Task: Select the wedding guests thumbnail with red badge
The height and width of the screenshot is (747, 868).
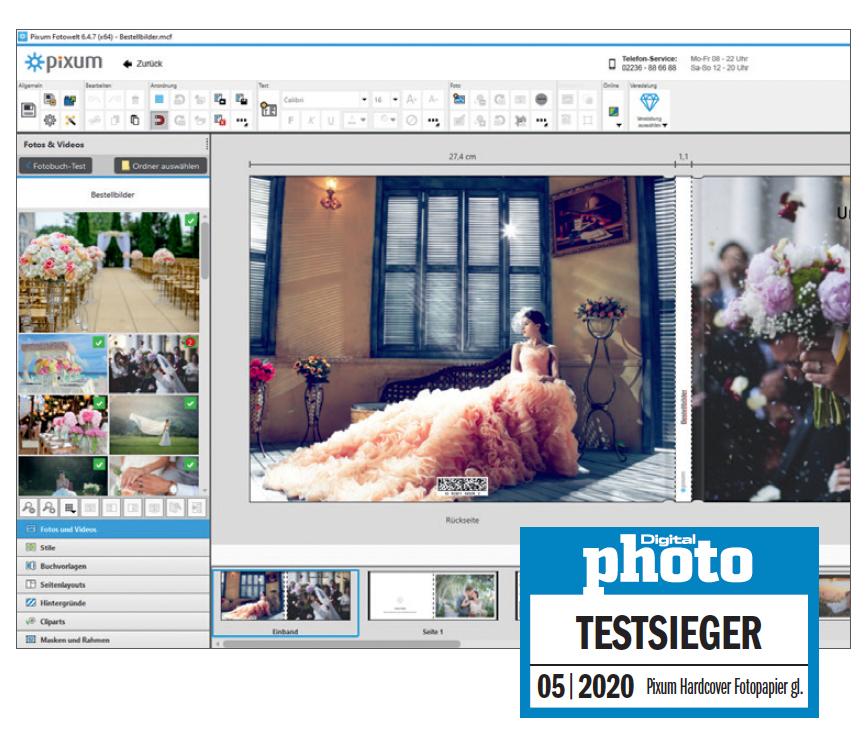Action: (154, 363)
